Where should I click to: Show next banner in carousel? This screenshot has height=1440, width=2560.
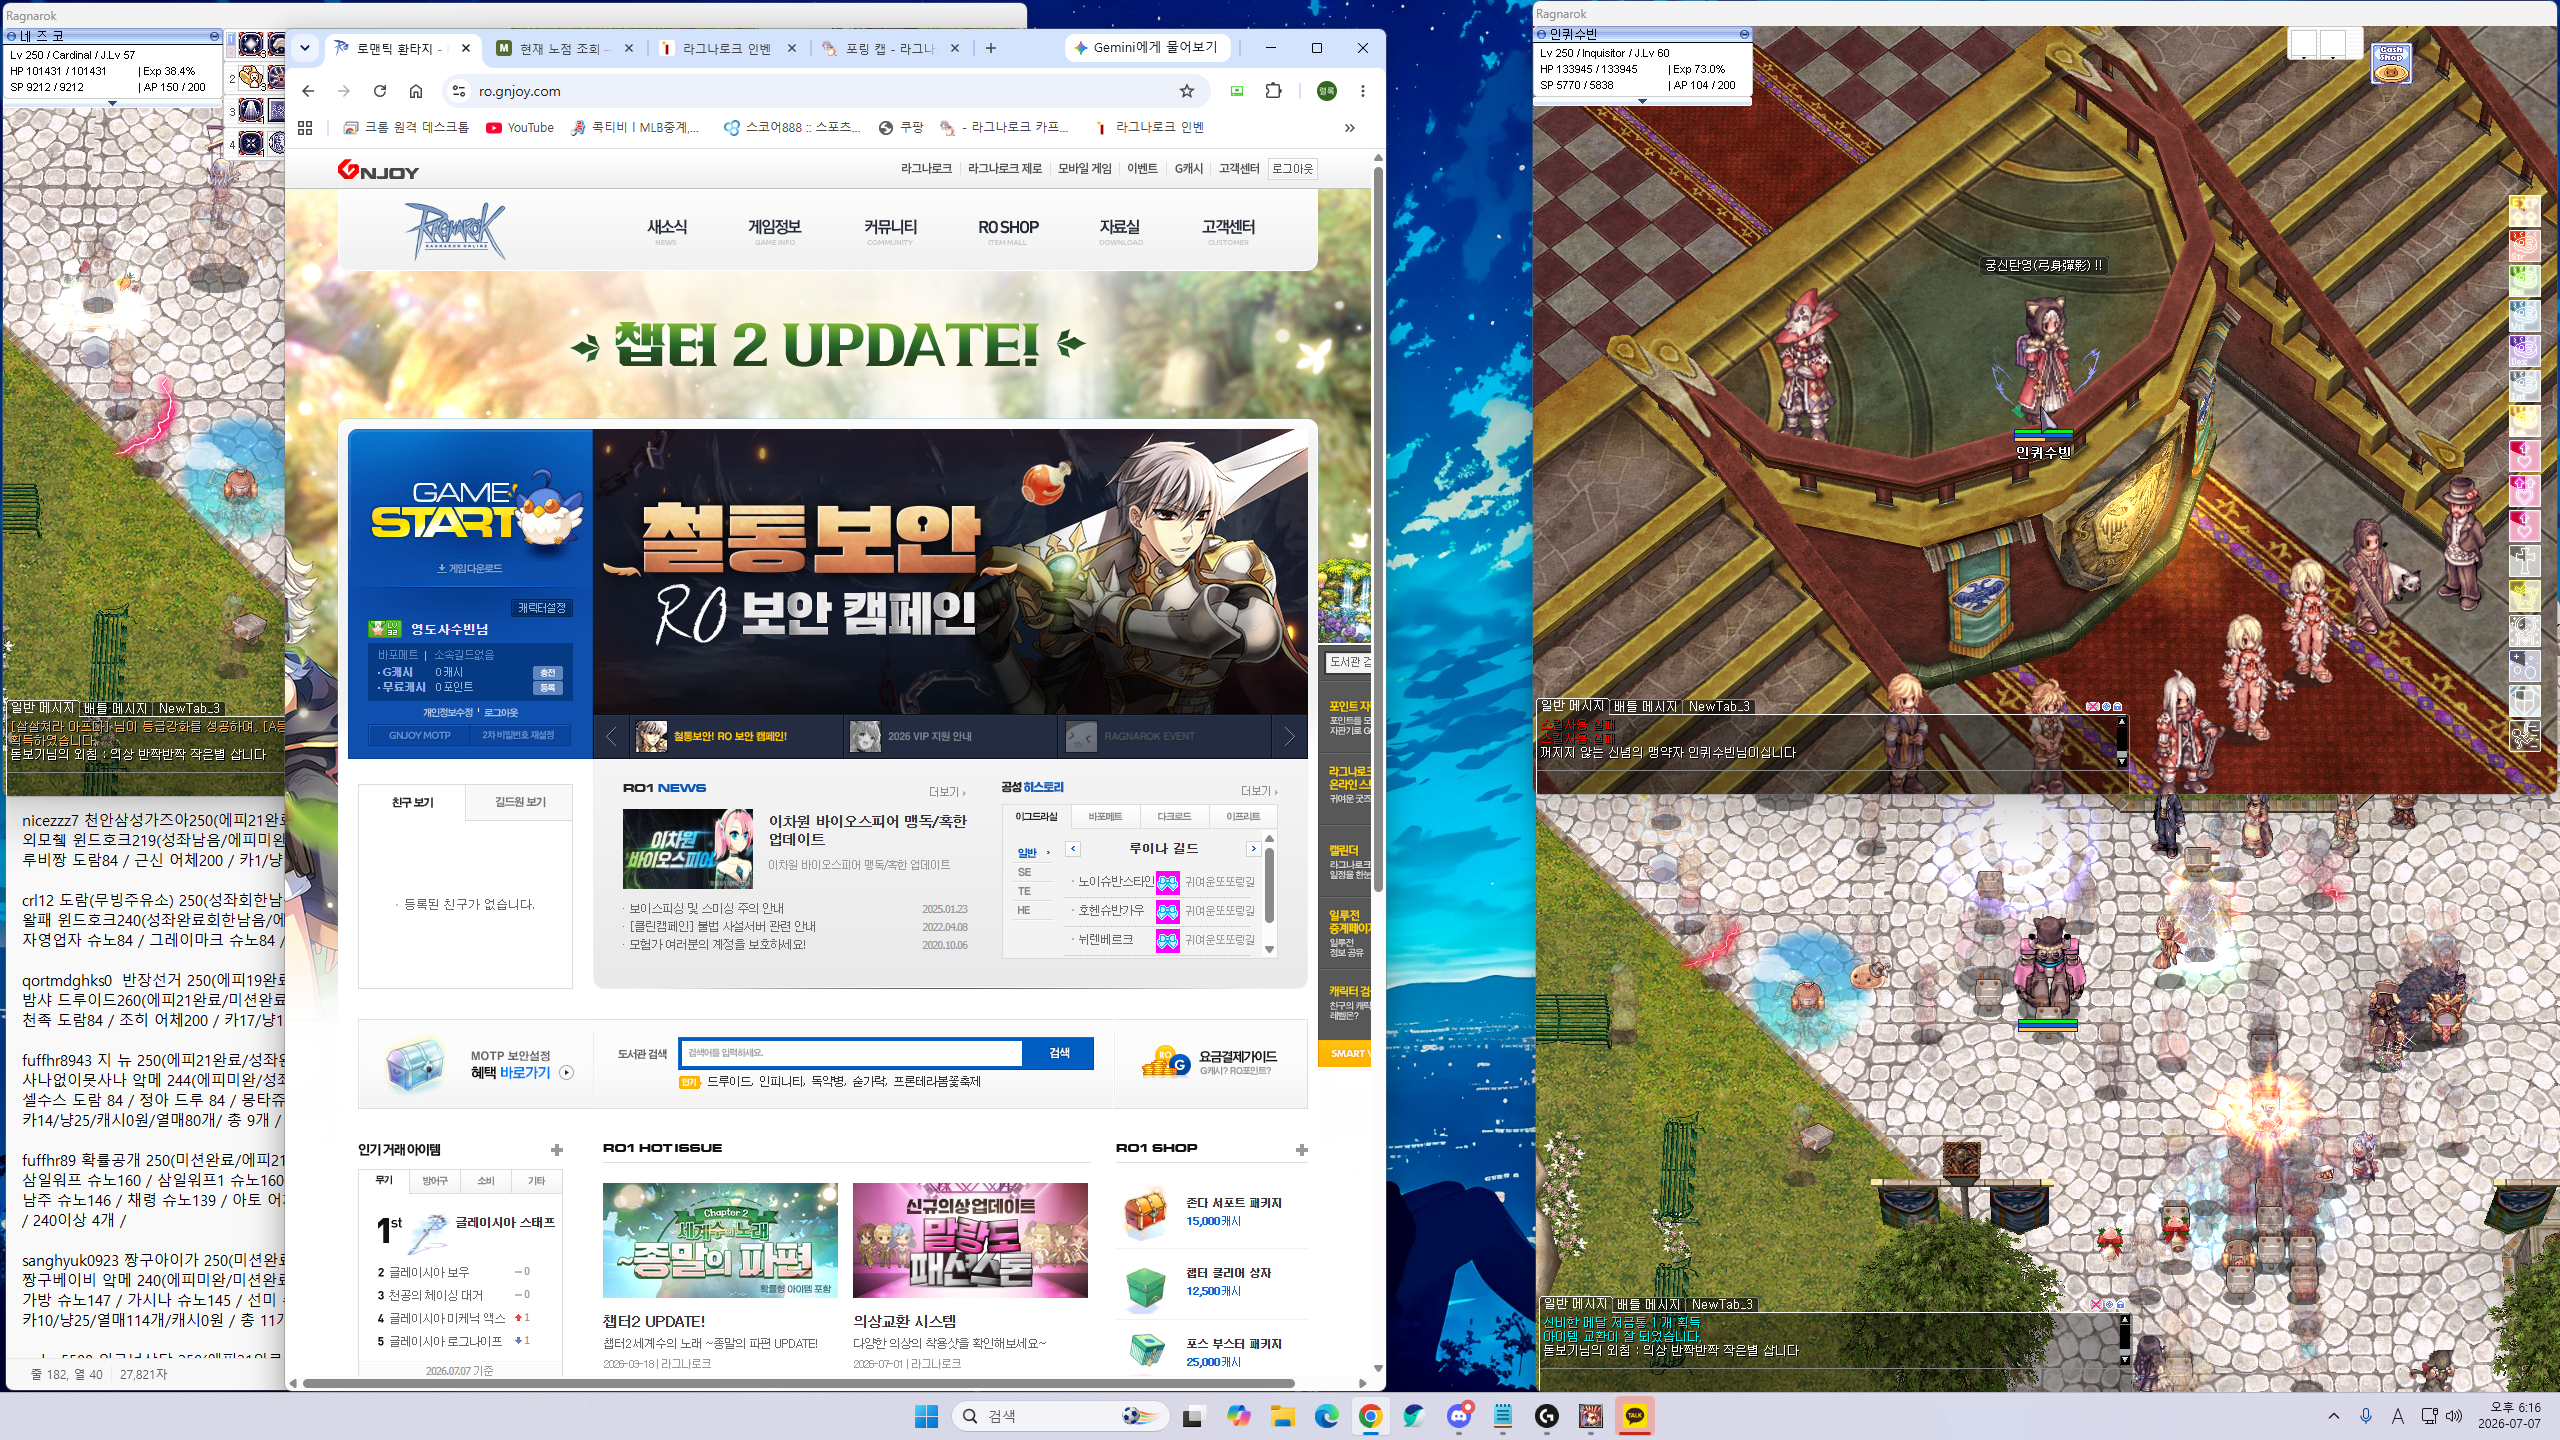click(1290, 737)
